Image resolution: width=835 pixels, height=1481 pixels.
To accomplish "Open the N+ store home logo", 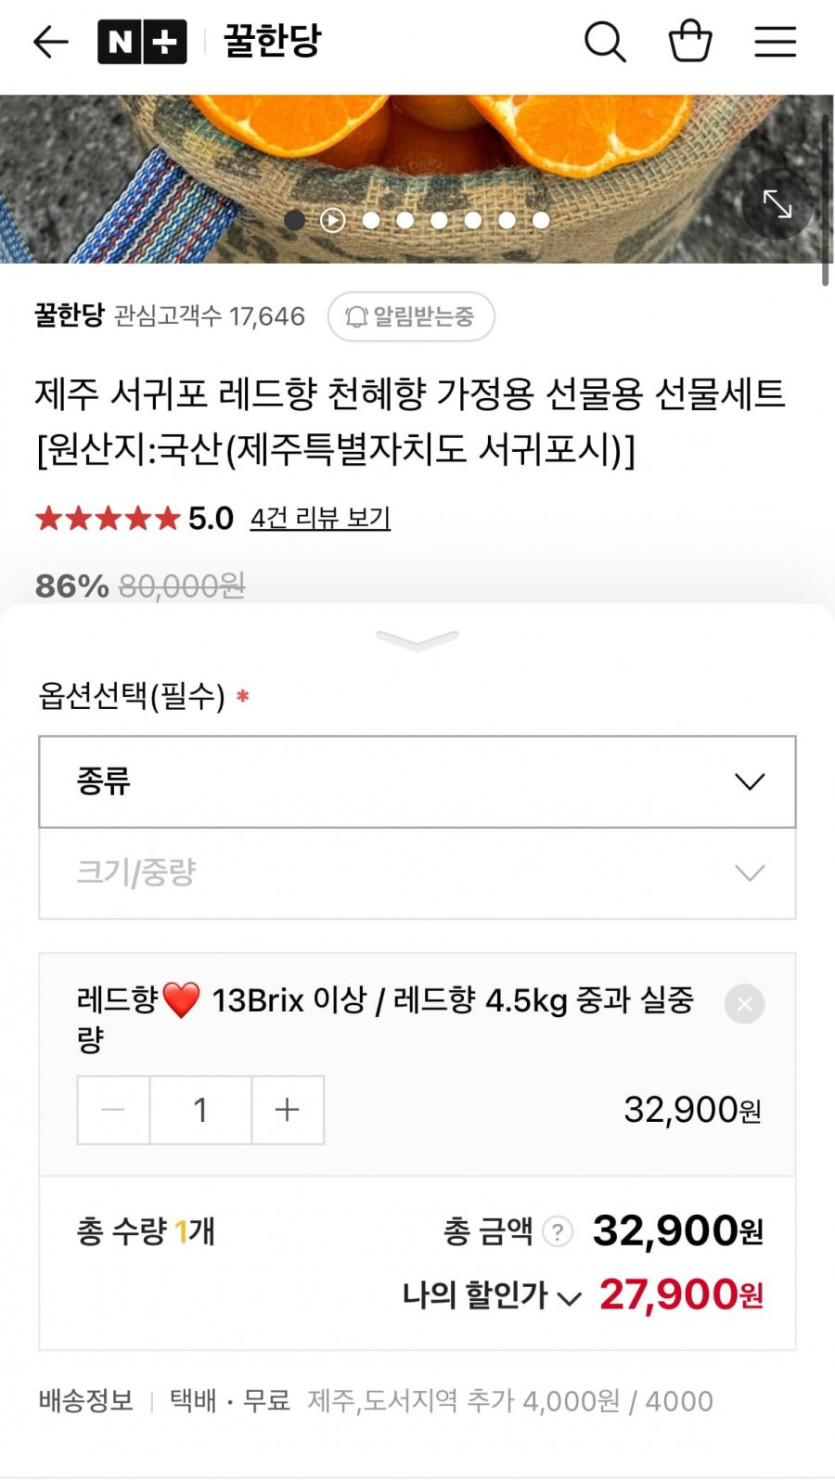I will (x=142, y=42).
